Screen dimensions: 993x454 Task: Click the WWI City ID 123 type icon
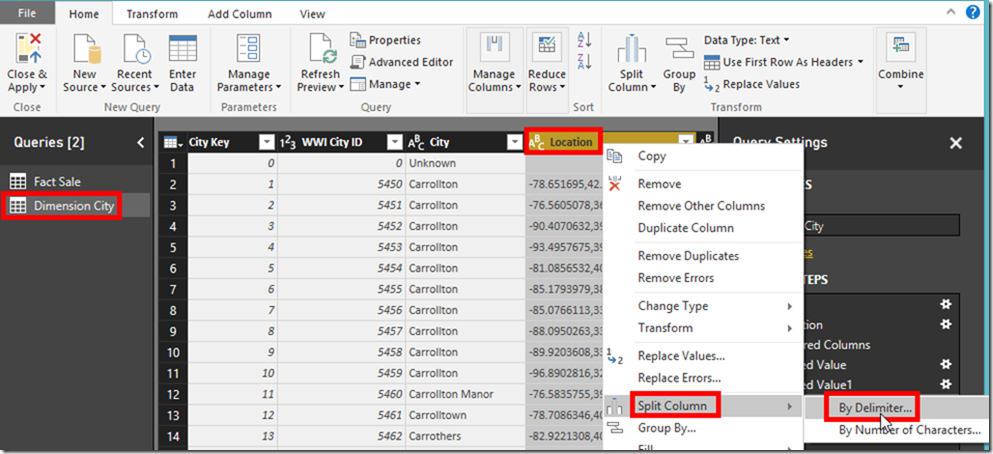tap(288, 142)
